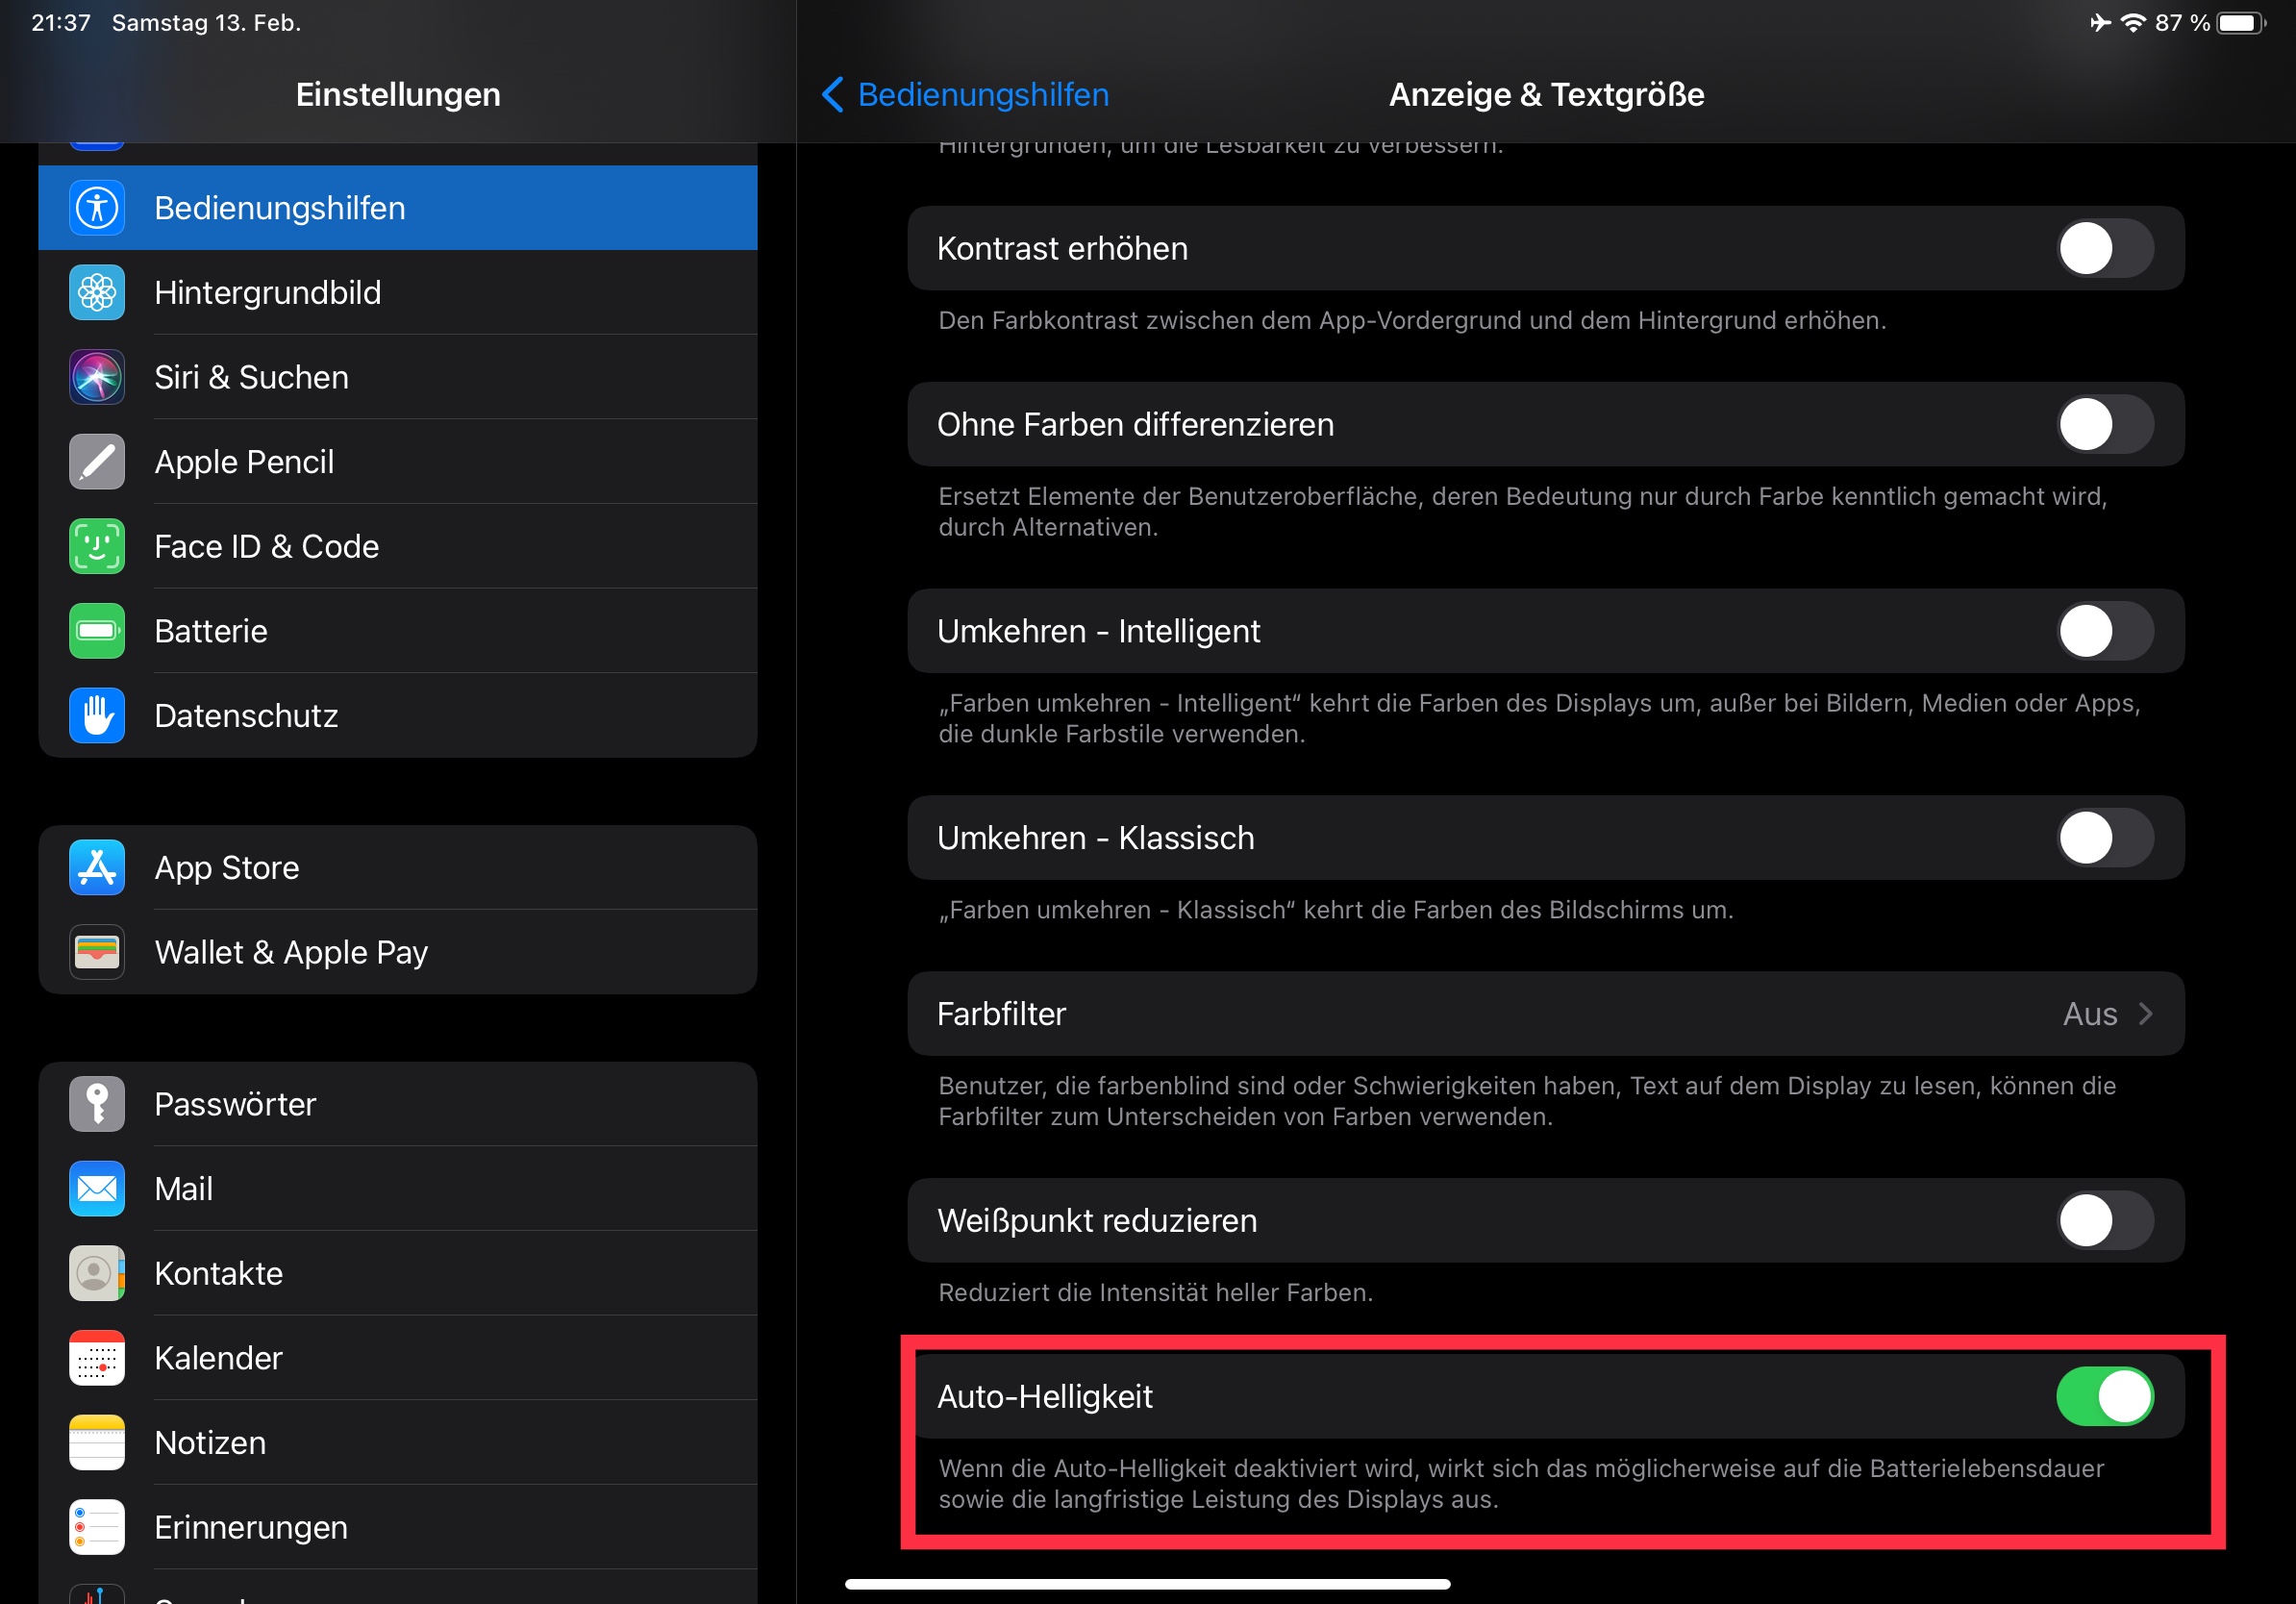Tap the Face ID & Code icon

click(97, 546)
